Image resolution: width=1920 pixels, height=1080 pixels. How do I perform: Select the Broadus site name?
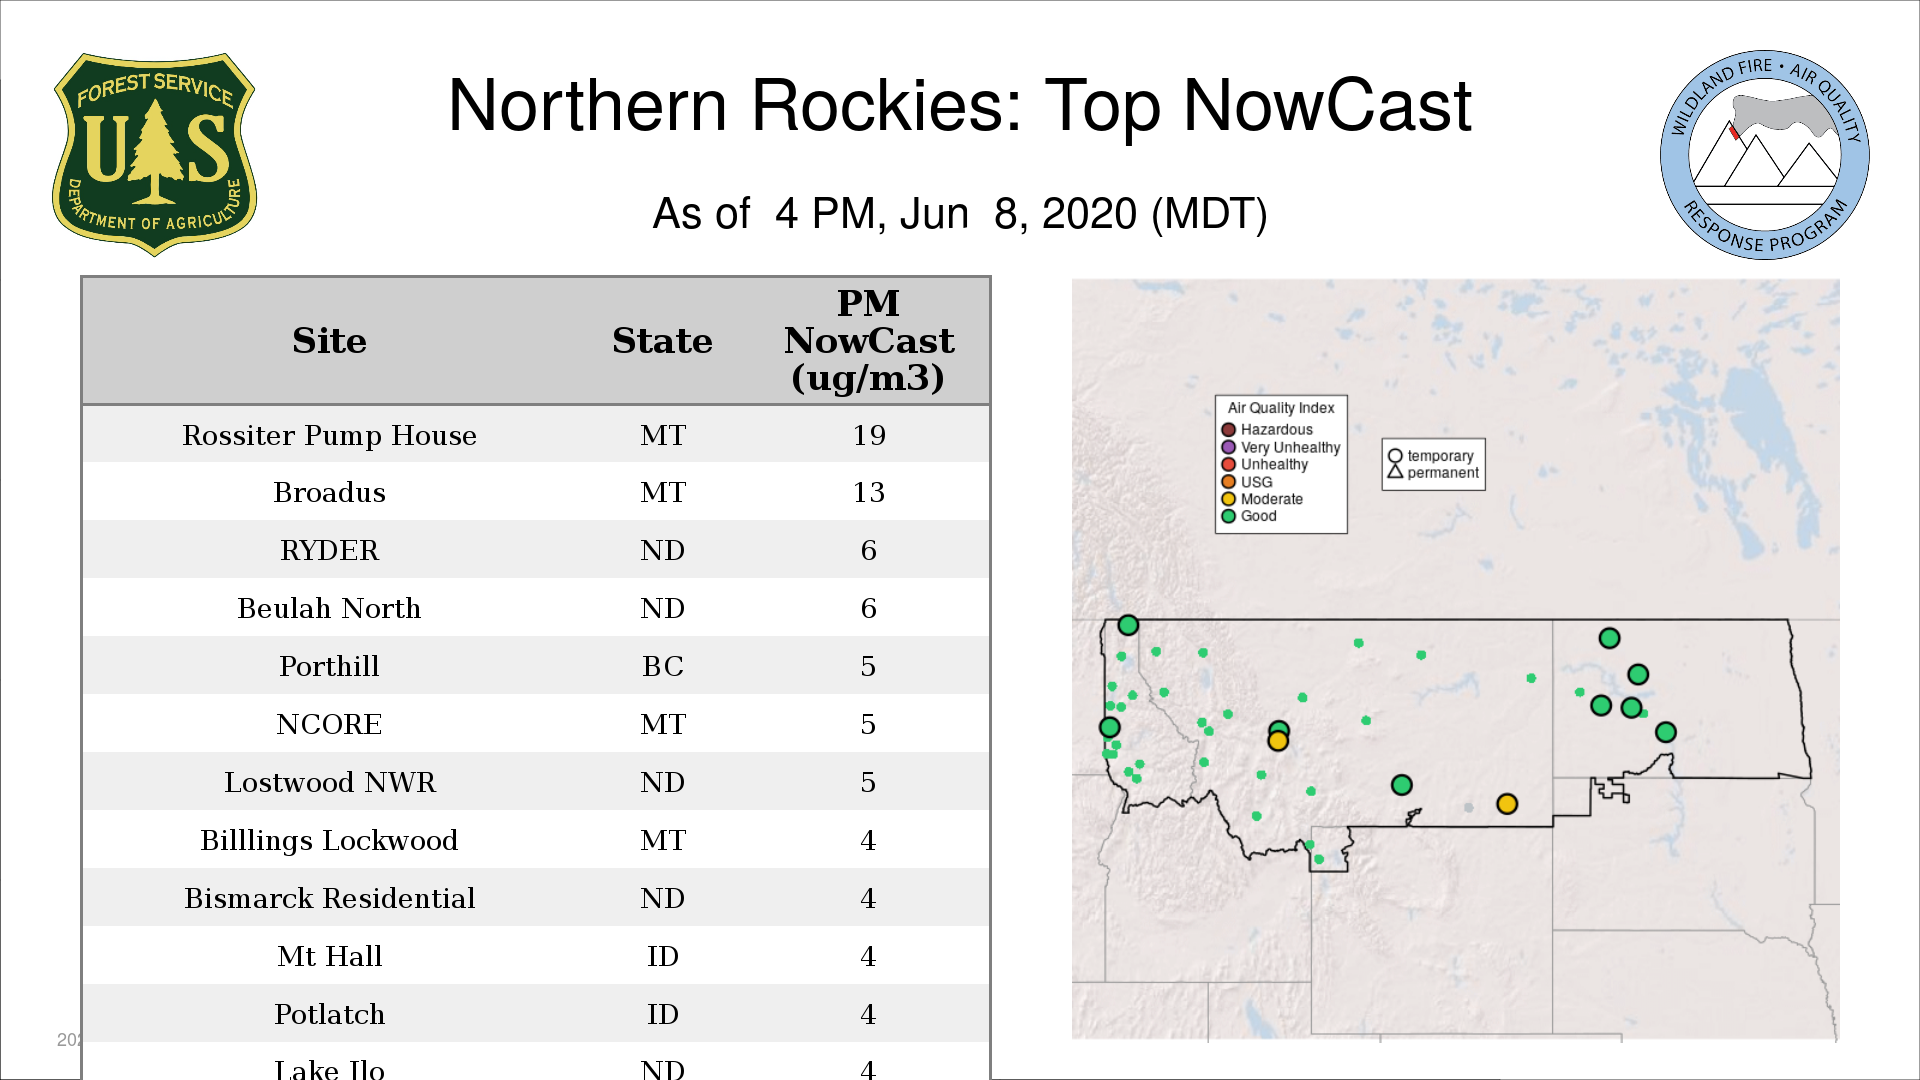tap(329, 493)
